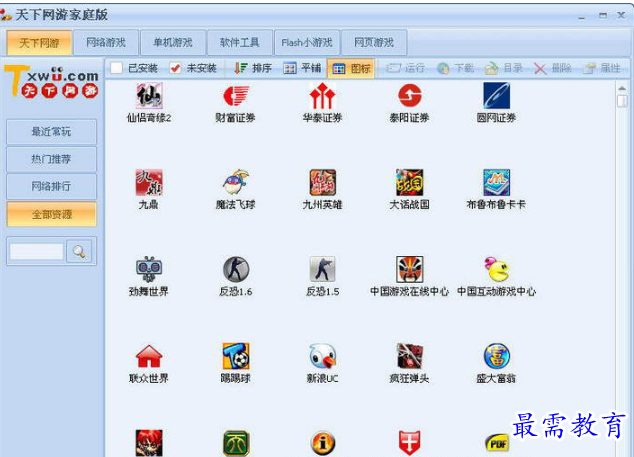Viewport: 634px width, 457px height.
Task: Click the scrollbar up arrow
Action: [622, 87]
